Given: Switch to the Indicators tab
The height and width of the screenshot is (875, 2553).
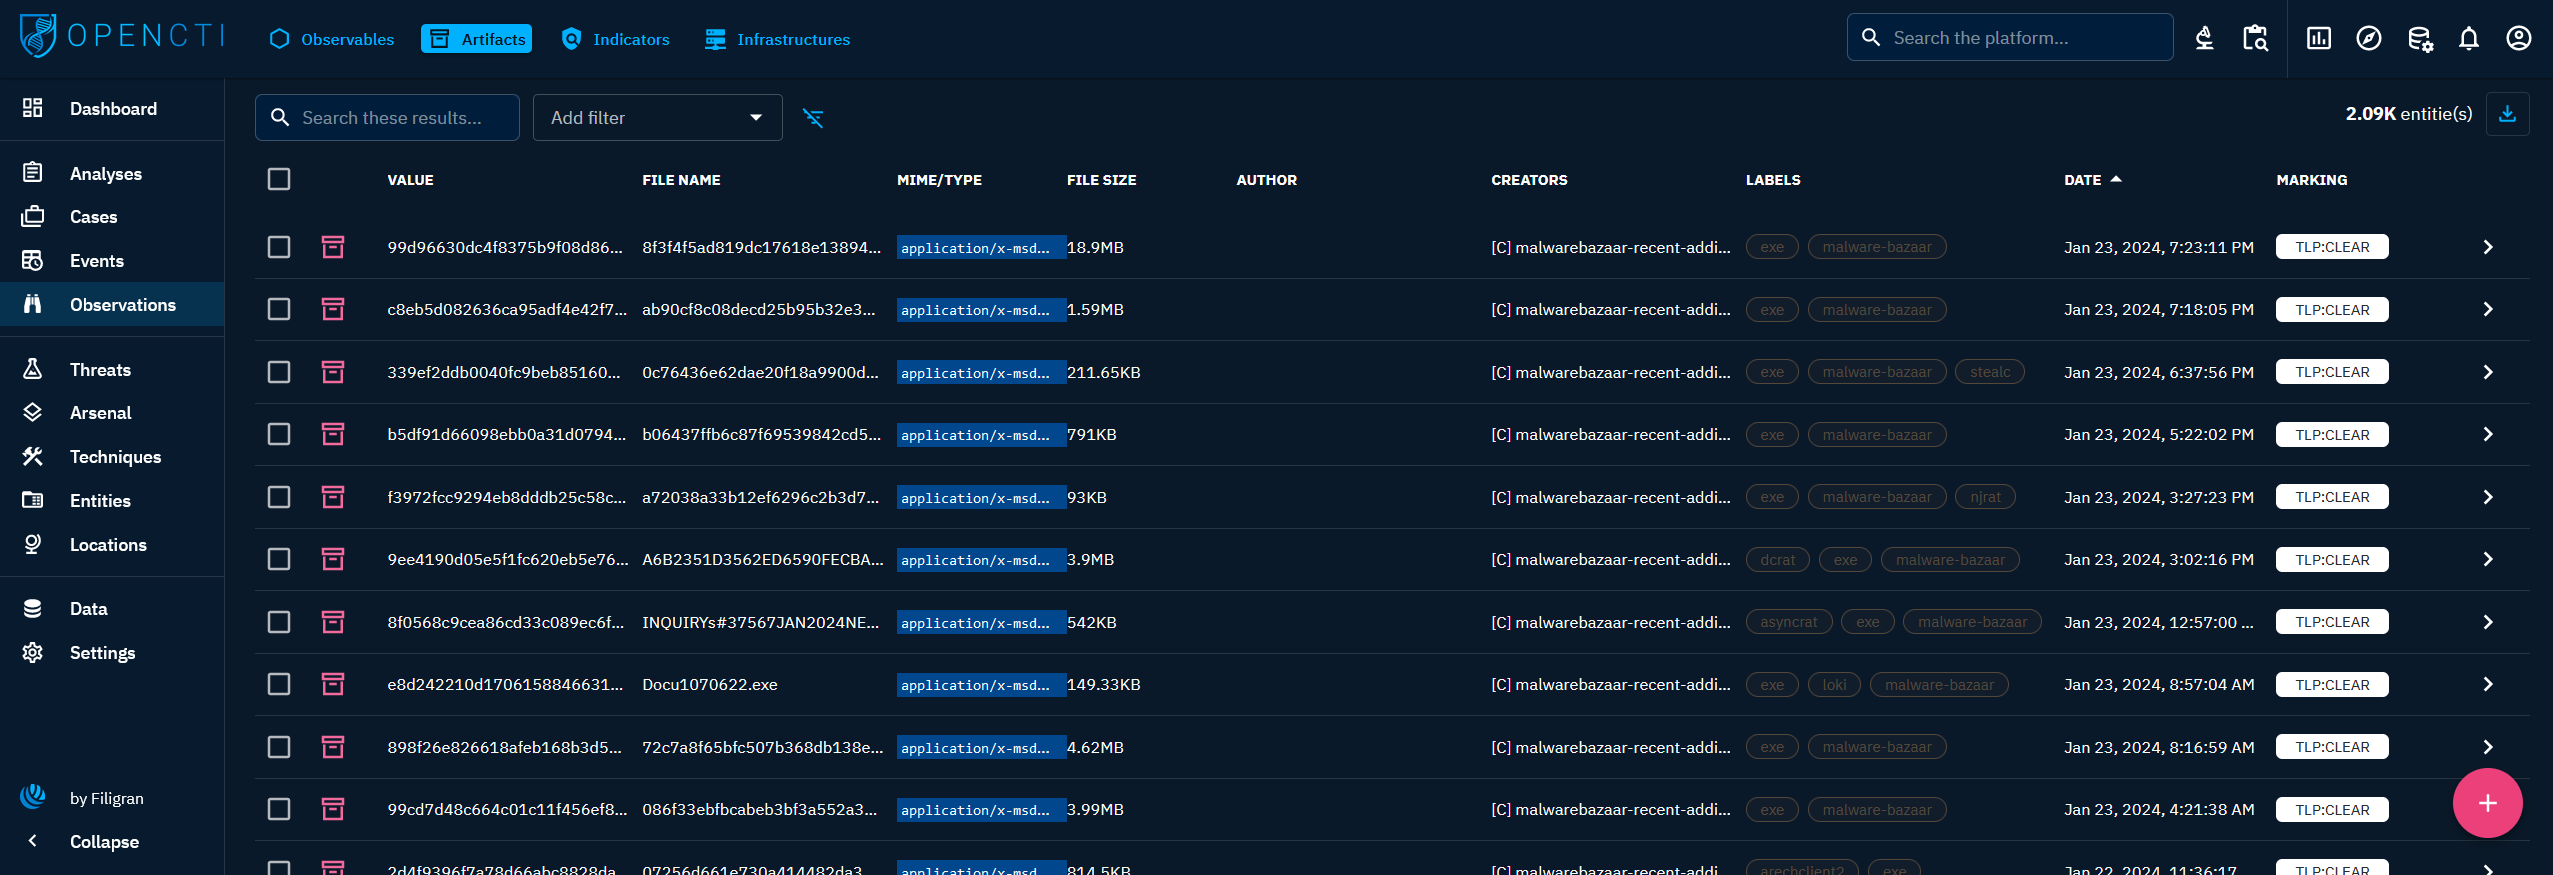Looking at the screenshot, I should [616, 39].
